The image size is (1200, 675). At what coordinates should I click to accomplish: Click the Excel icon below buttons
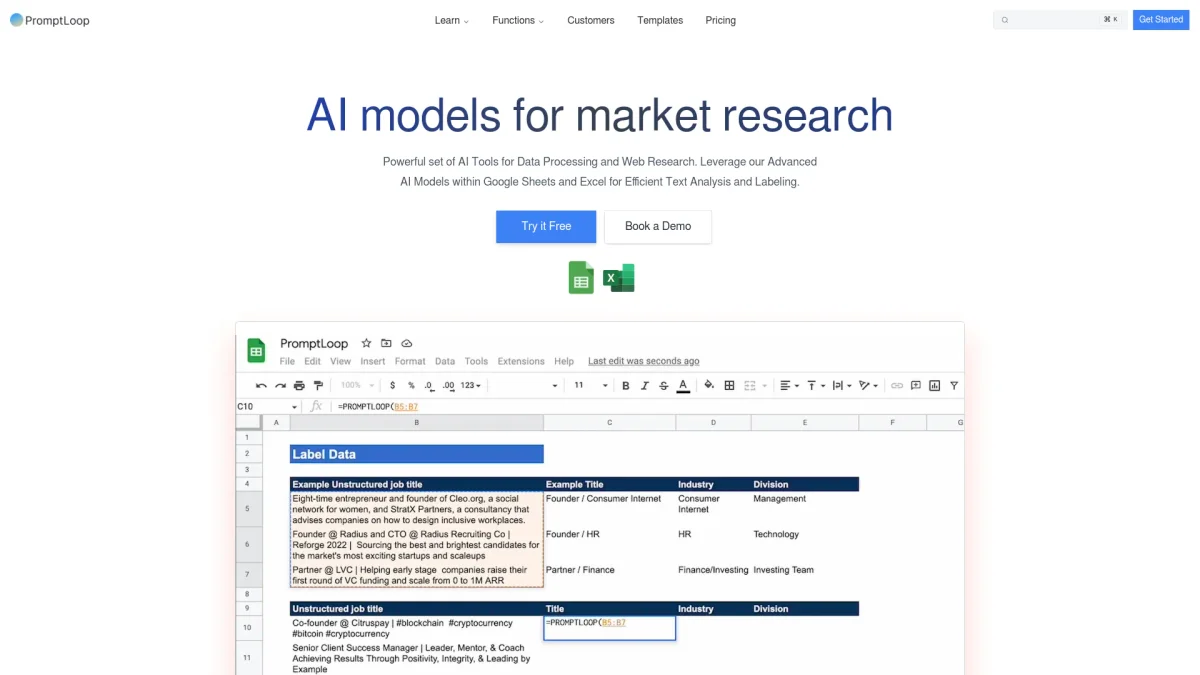[619, 277]
